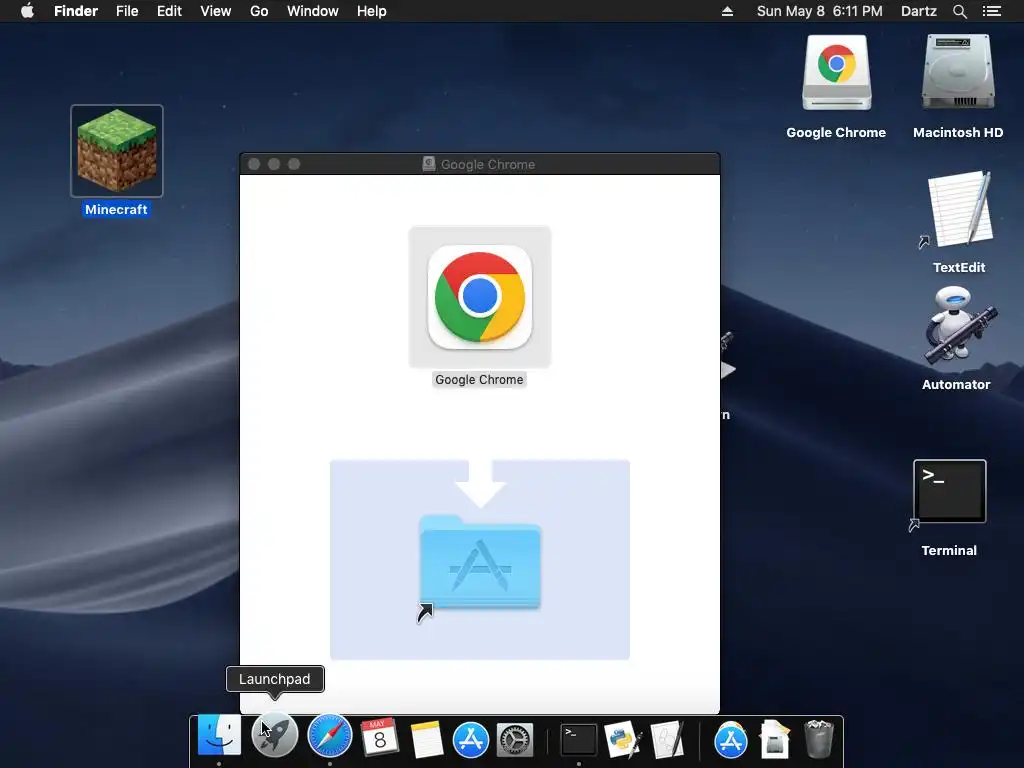Select the Google Chrome disk image on the desktop
This screenshot has height=768, width=1024.
(837, 73)
